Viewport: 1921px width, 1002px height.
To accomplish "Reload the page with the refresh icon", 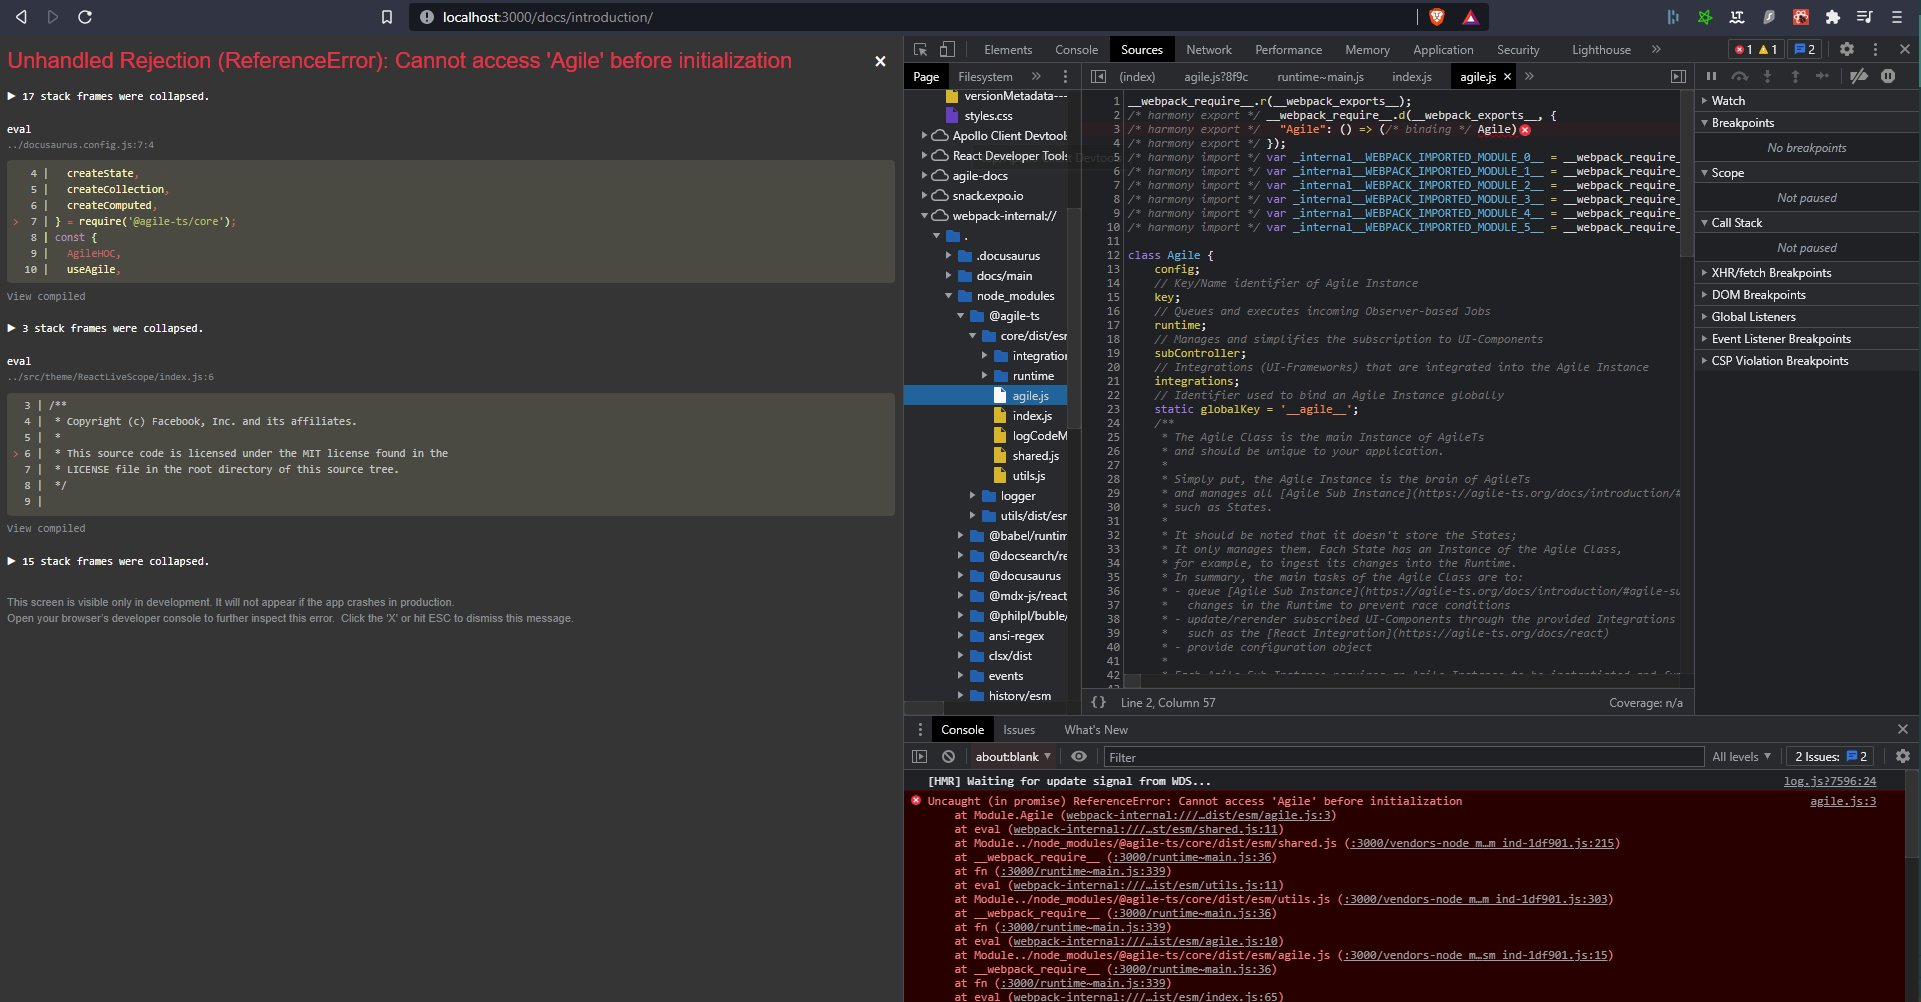I will [x=85, y=17].
